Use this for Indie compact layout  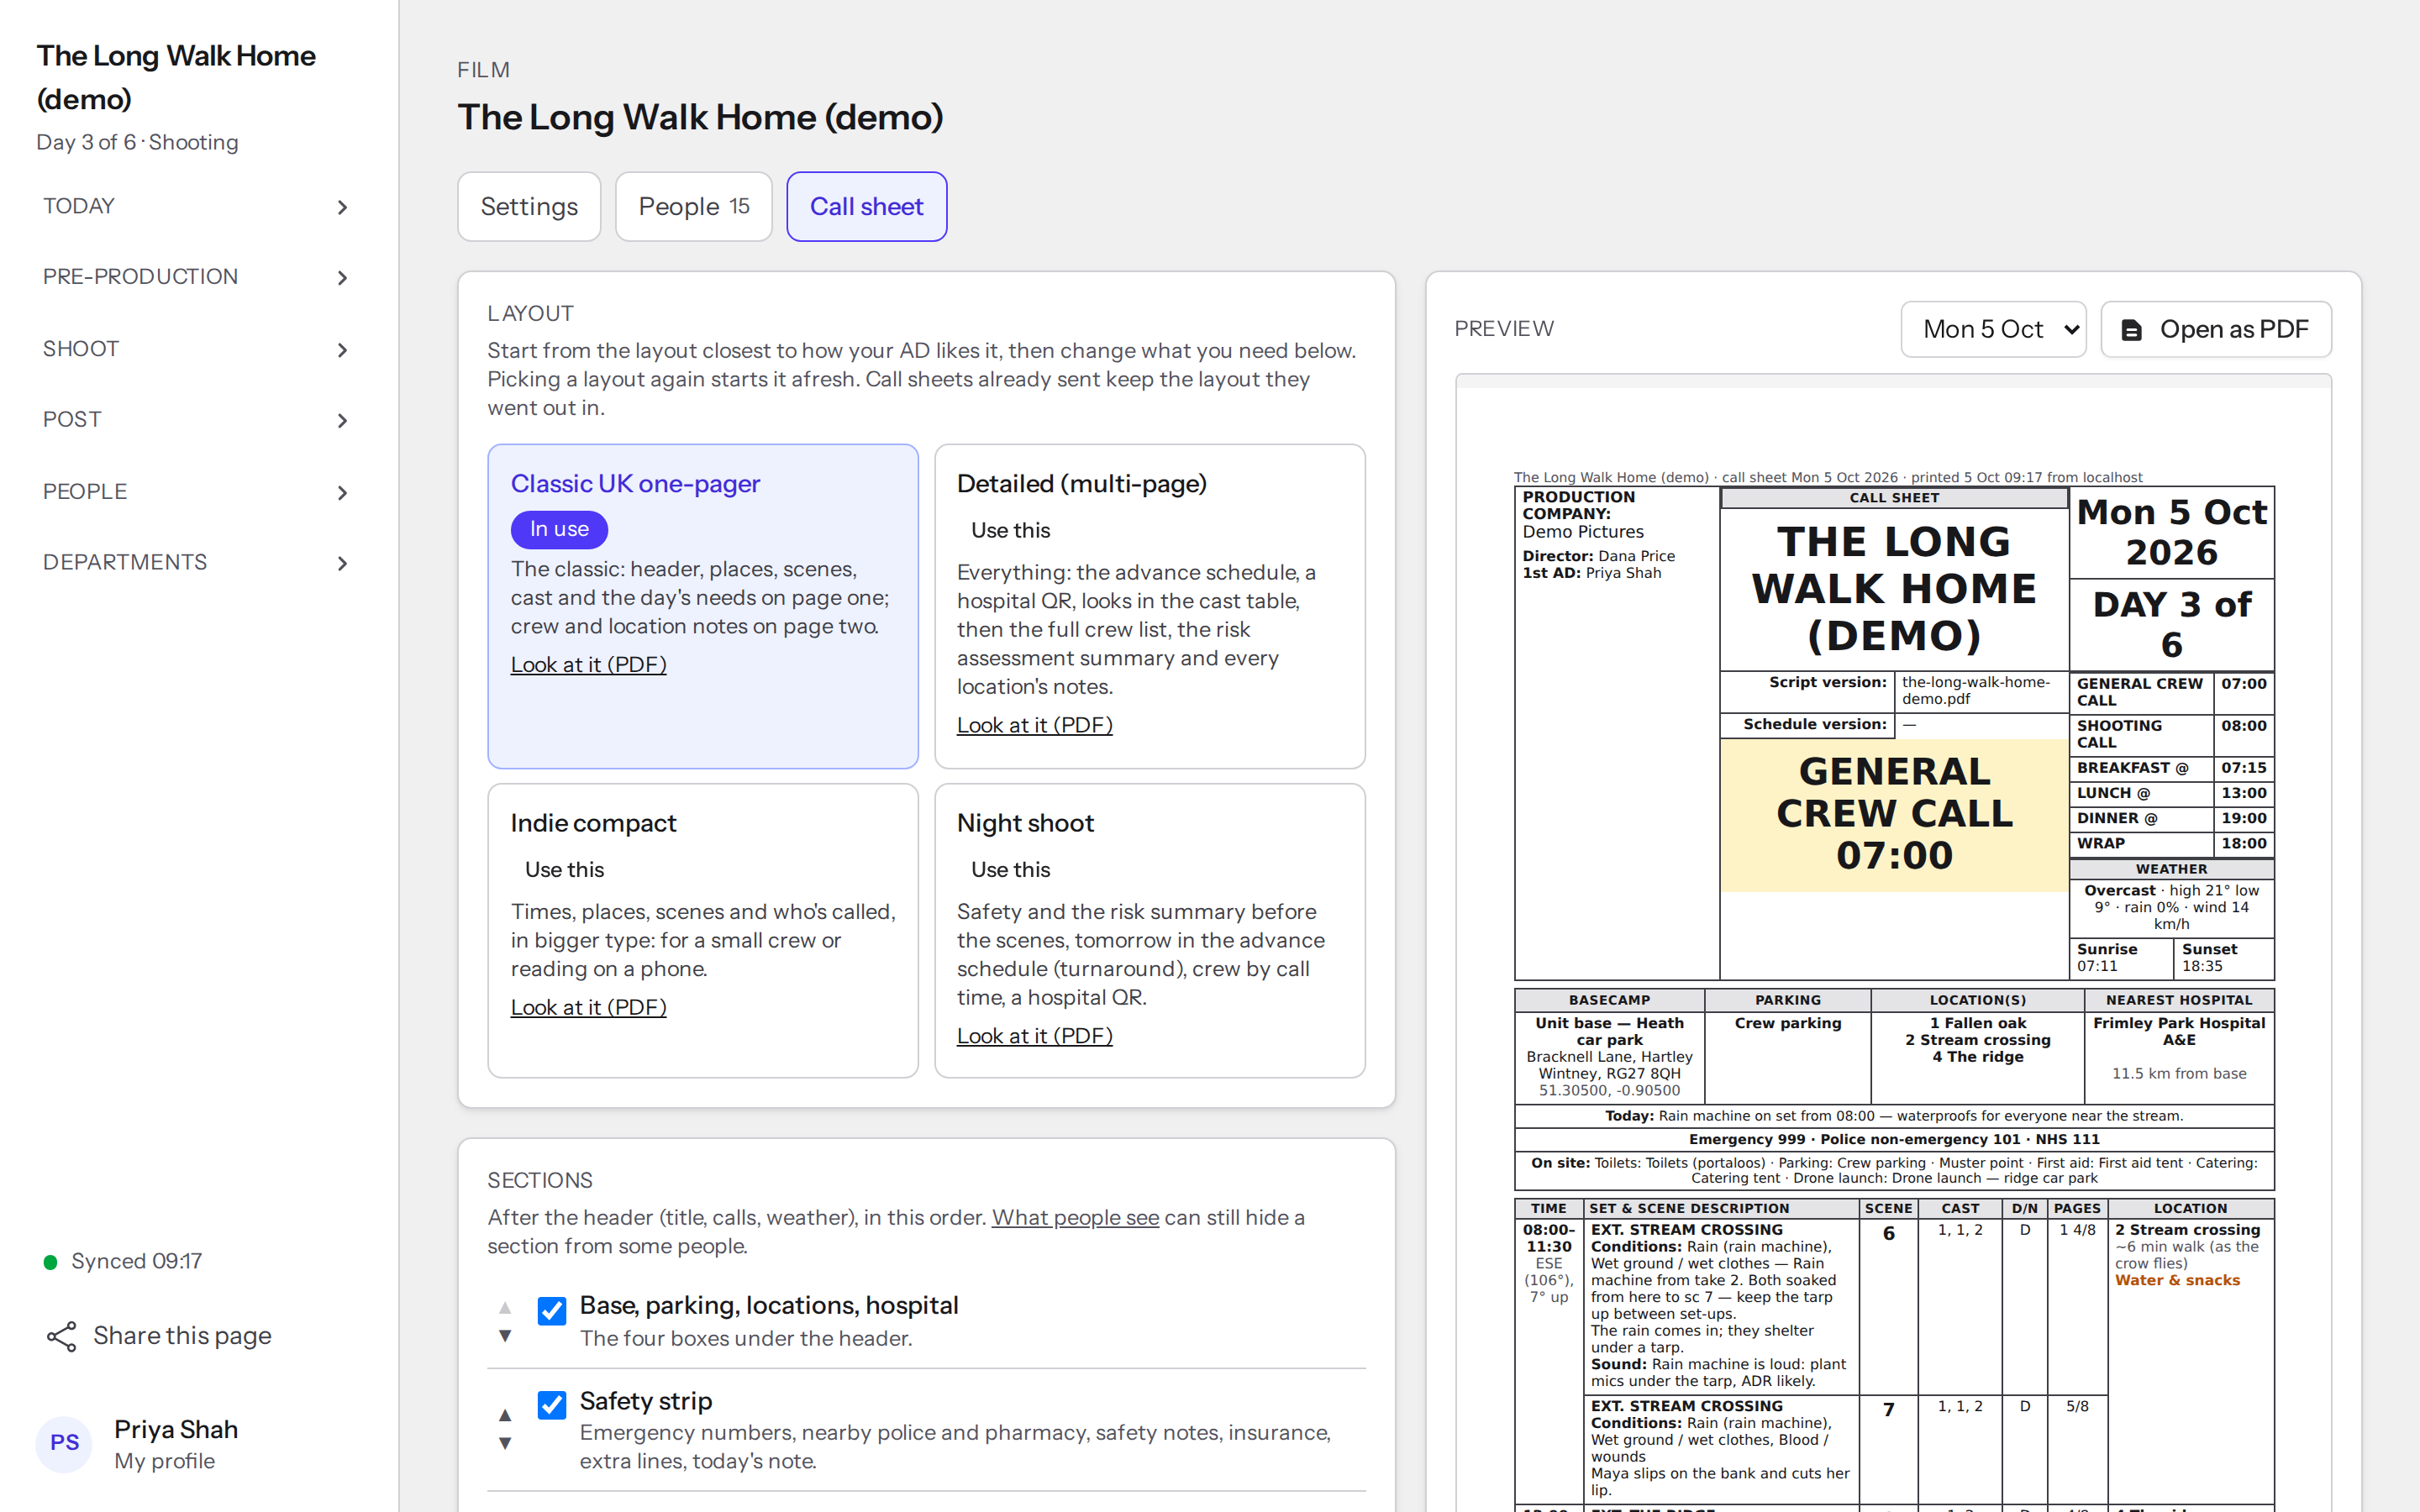564,870
